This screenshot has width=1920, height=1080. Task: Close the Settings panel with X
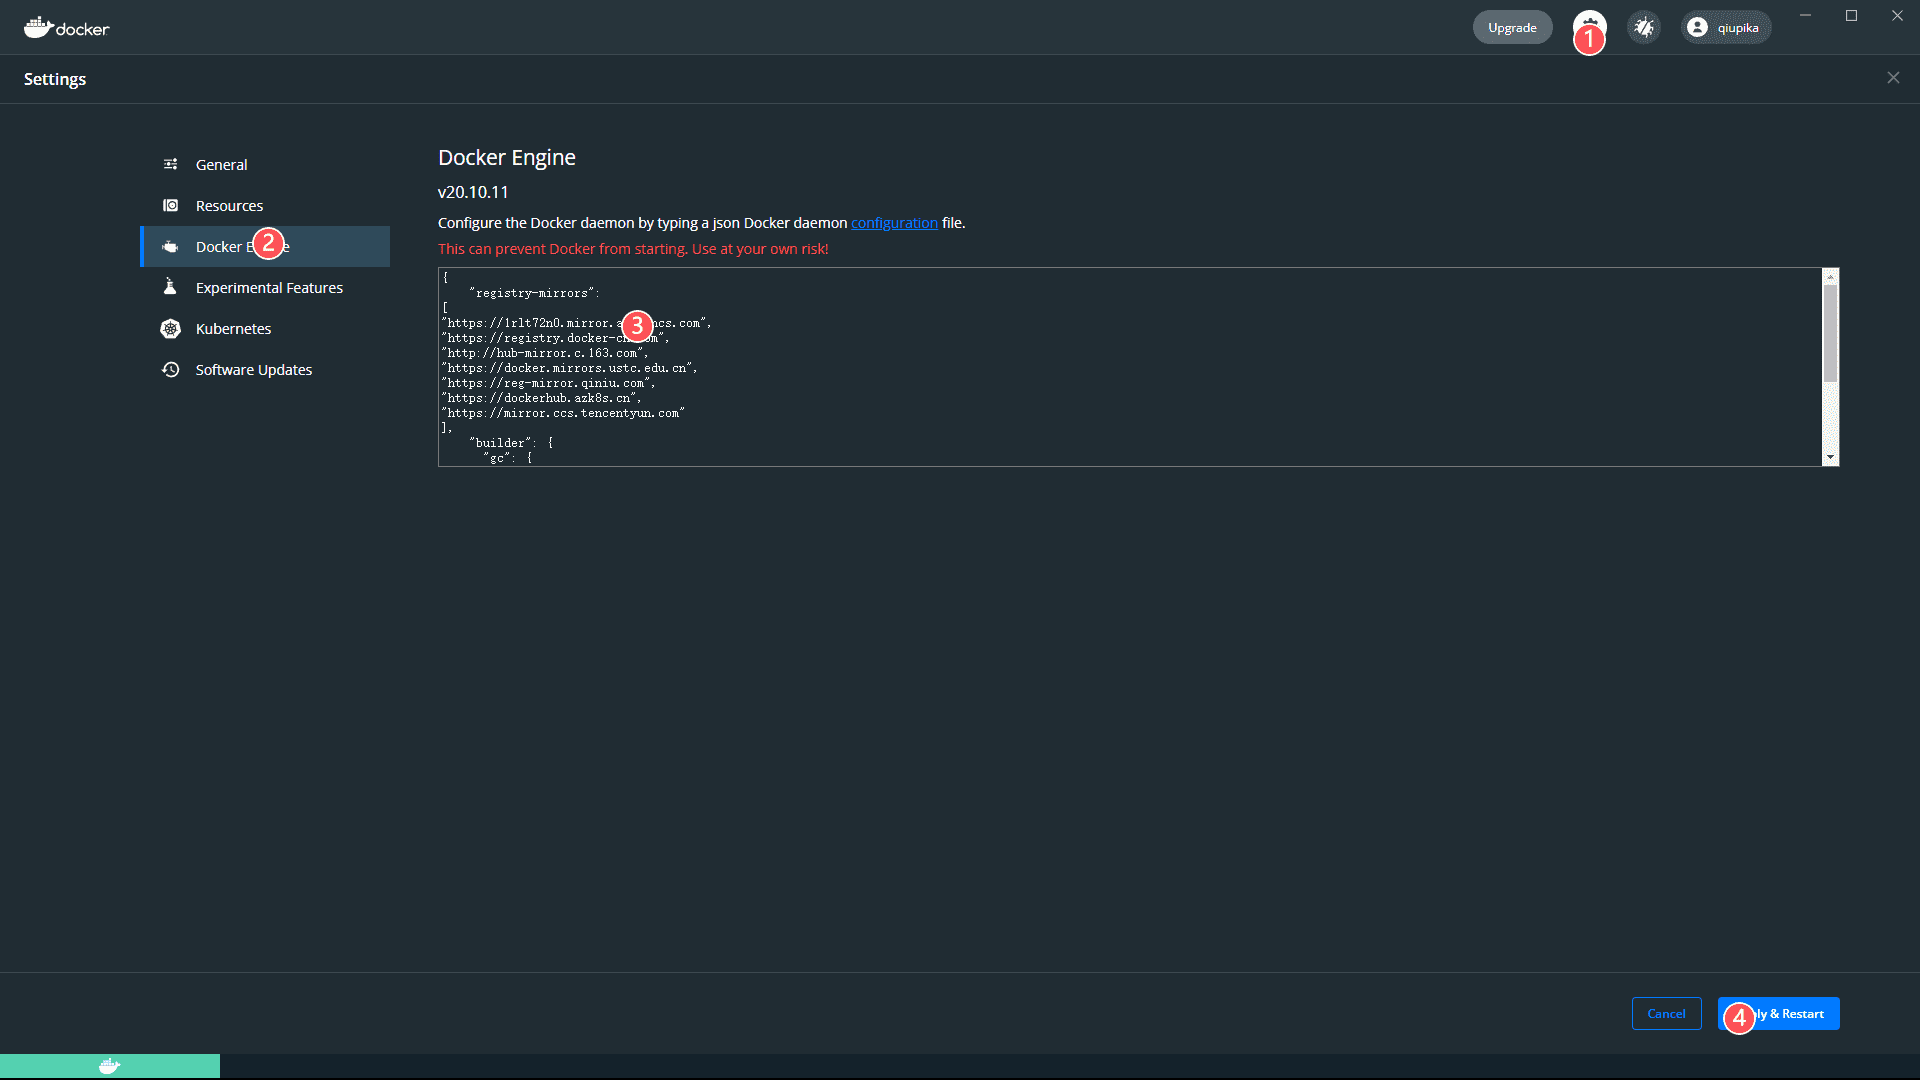(1893, 78)
